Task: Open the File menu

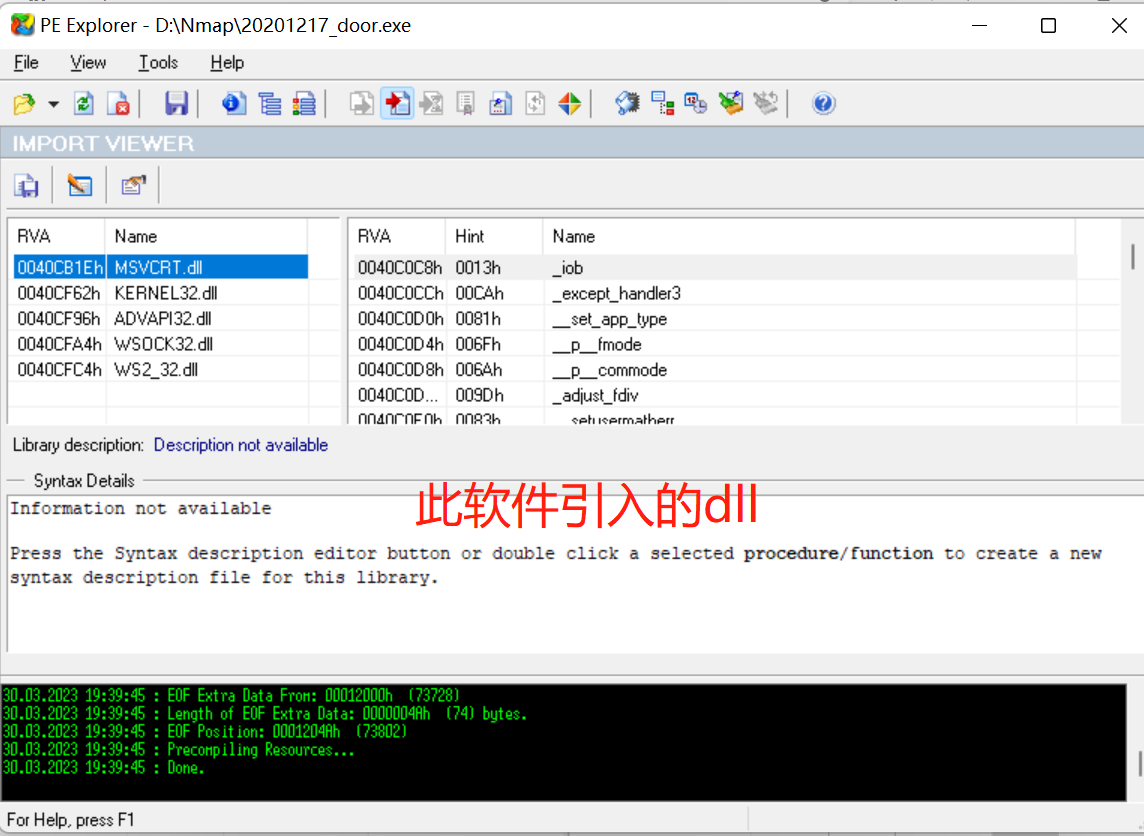Action: 26,63
